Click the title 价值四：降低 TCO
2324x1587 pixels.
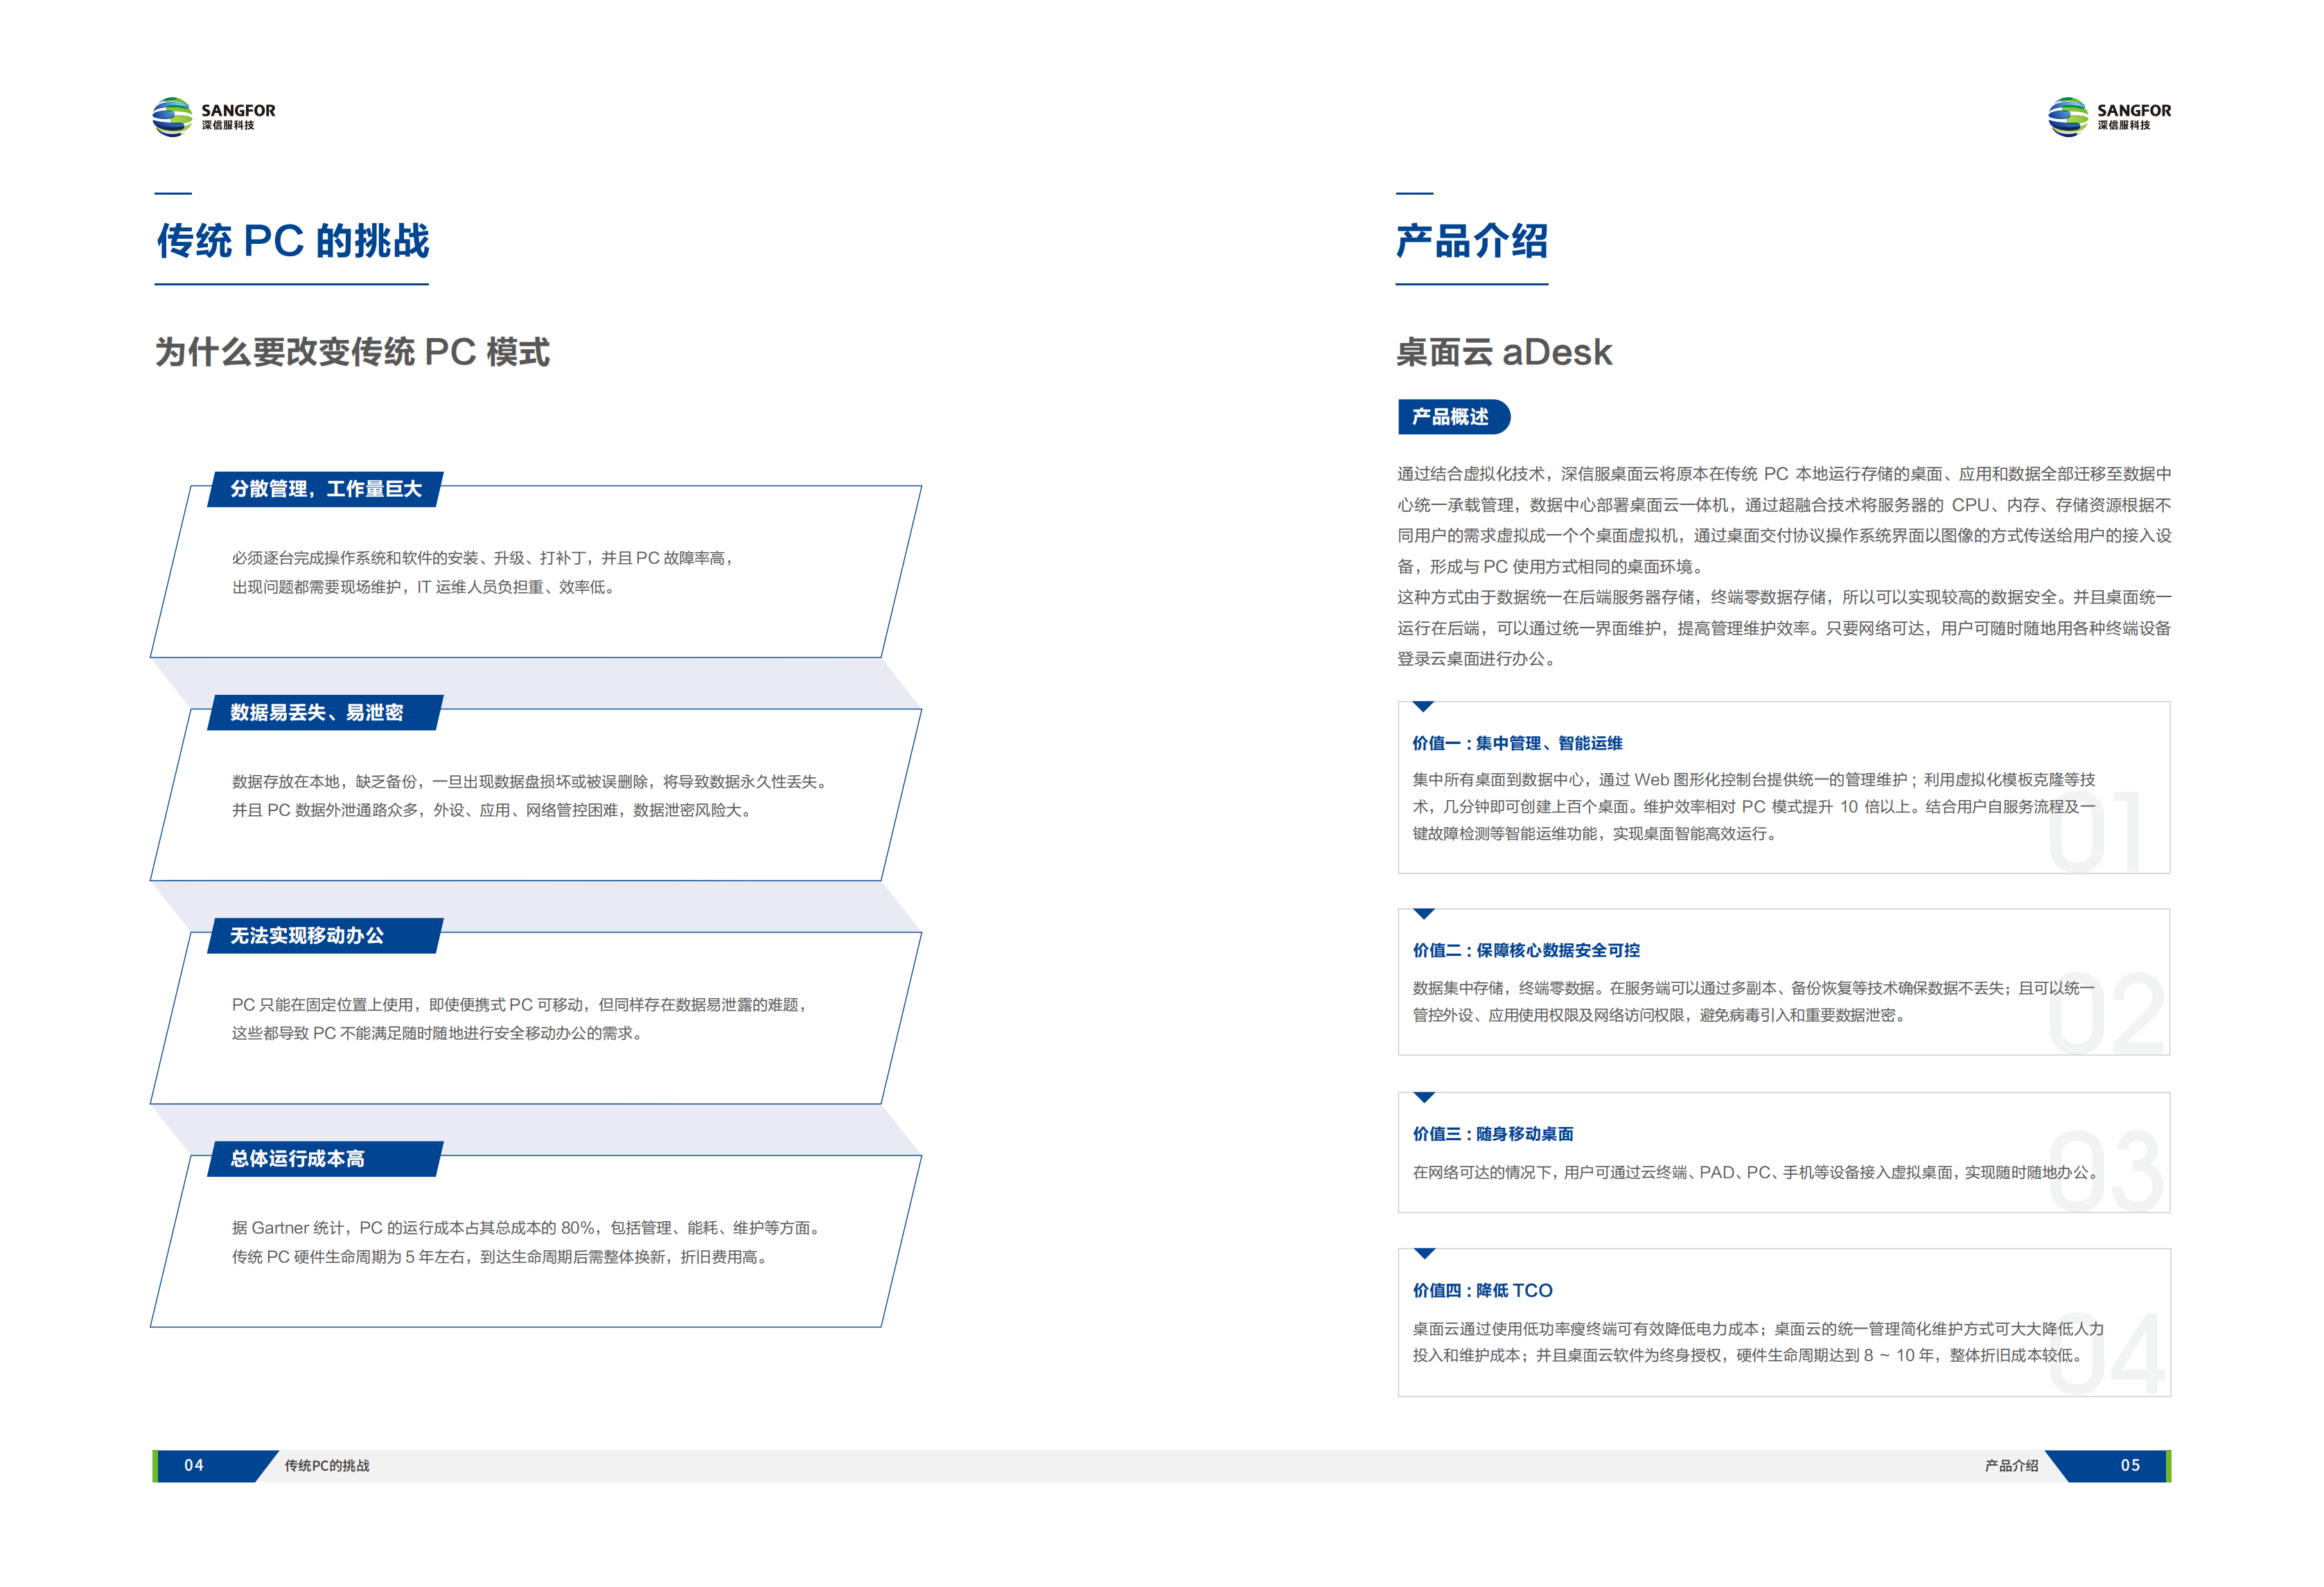click(x=1482, y=1290)
